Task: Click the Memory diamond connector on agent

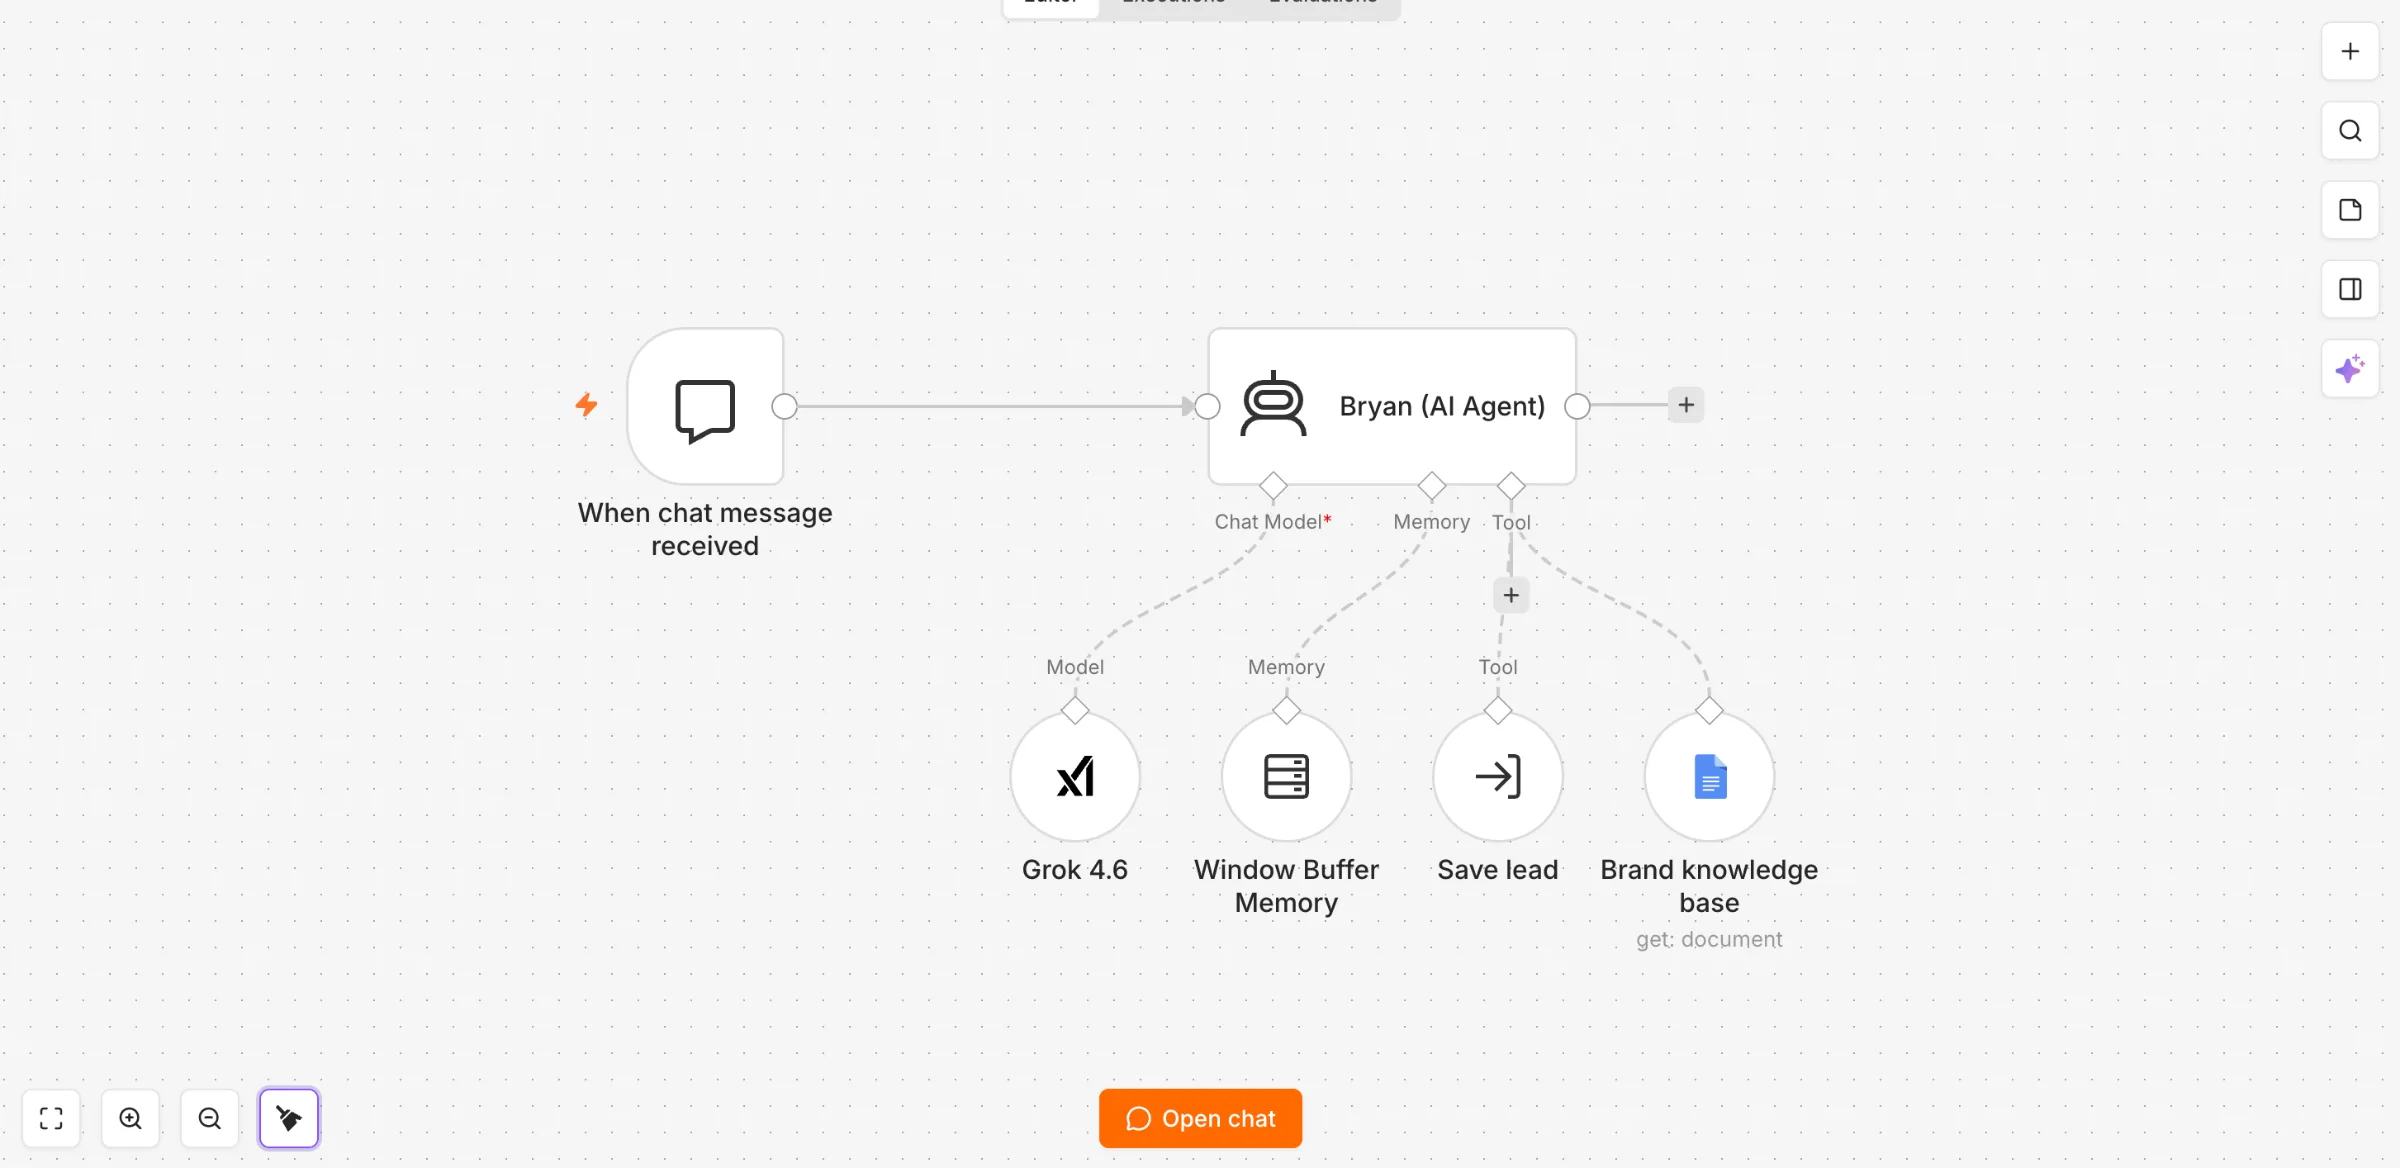Action: (x=1432, y=486)
